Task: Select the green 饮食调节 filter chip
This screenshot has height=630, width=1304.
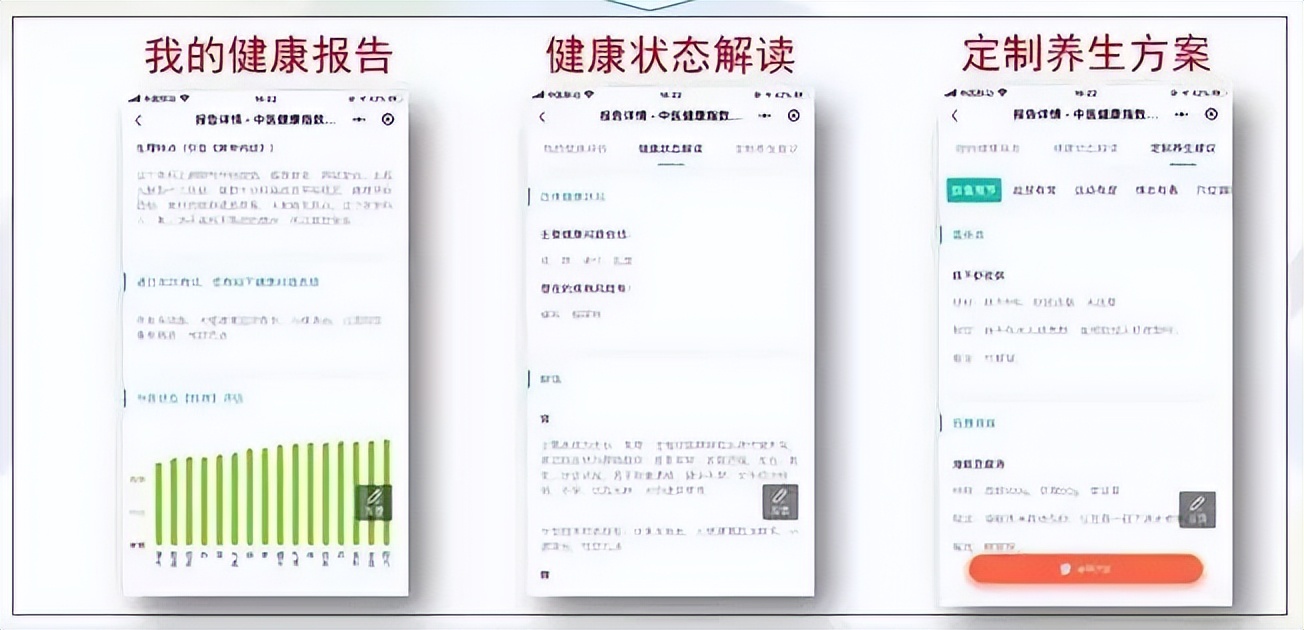Action: [975, 190]
